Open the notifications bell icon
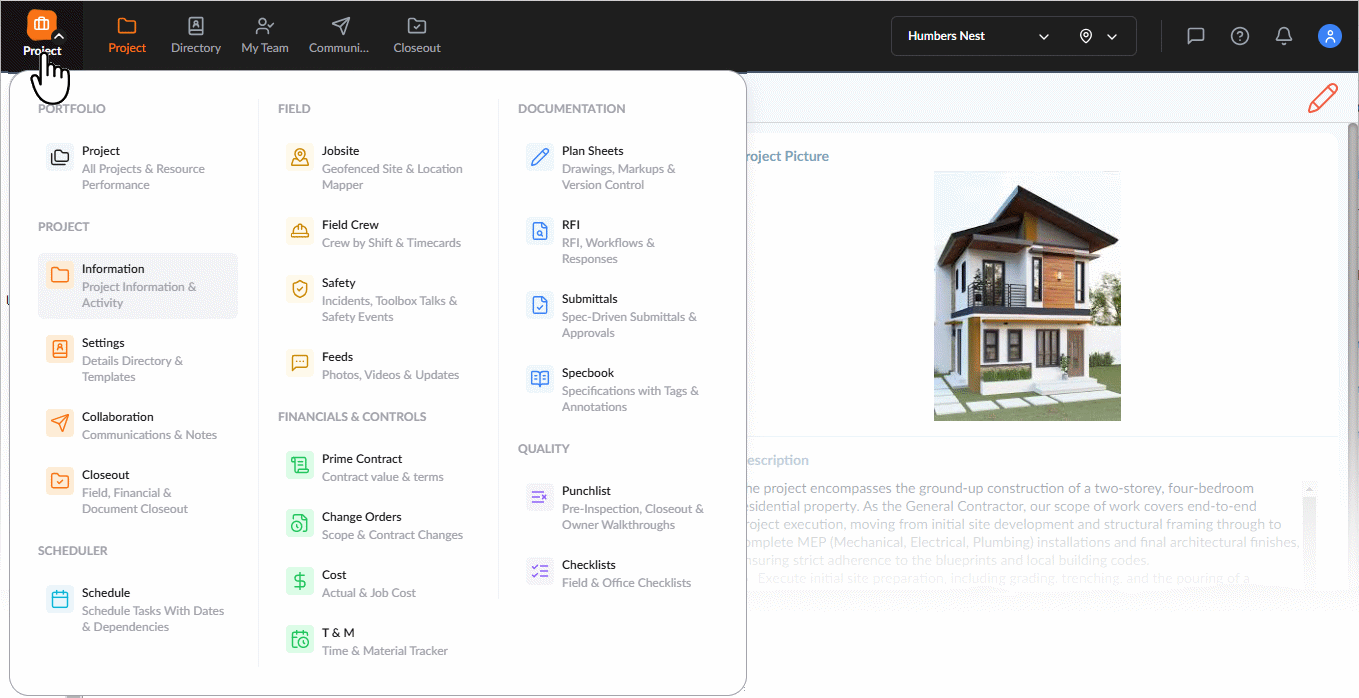This screenshot has width=1359, height=698. pos(1284,36)
